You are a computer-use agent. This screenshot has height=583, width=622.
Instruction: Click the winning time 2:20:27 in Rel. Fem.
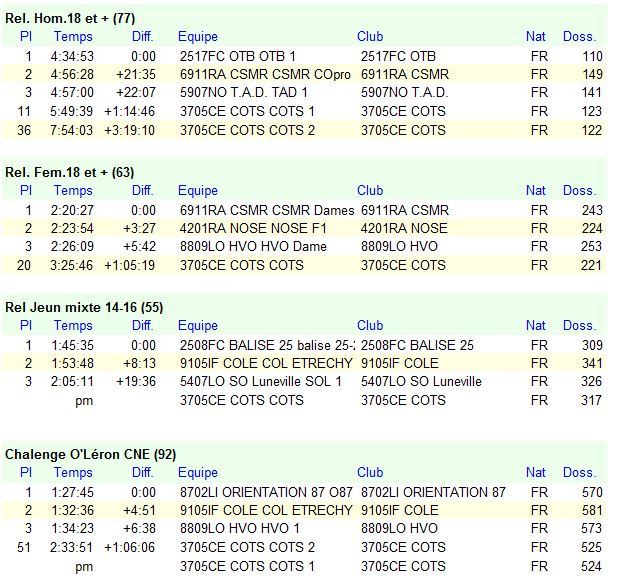74,210
